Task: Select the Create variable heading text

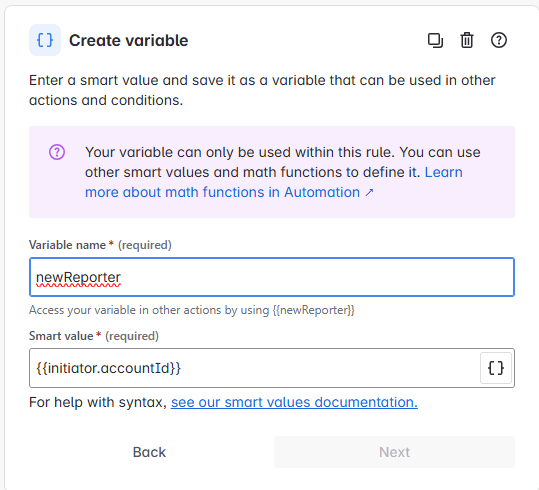Action: (x=129, y=41)
